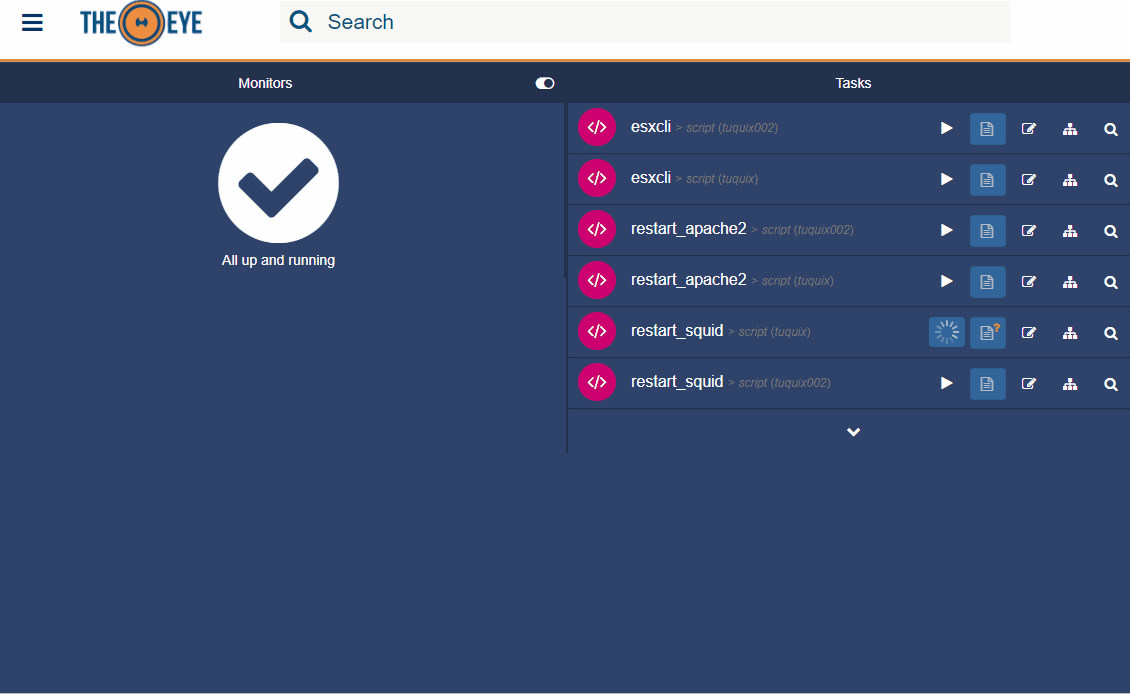Select restart_squid script (tuquix) label
Viewport: 1130px width, 694px height.
click(721, 332)
